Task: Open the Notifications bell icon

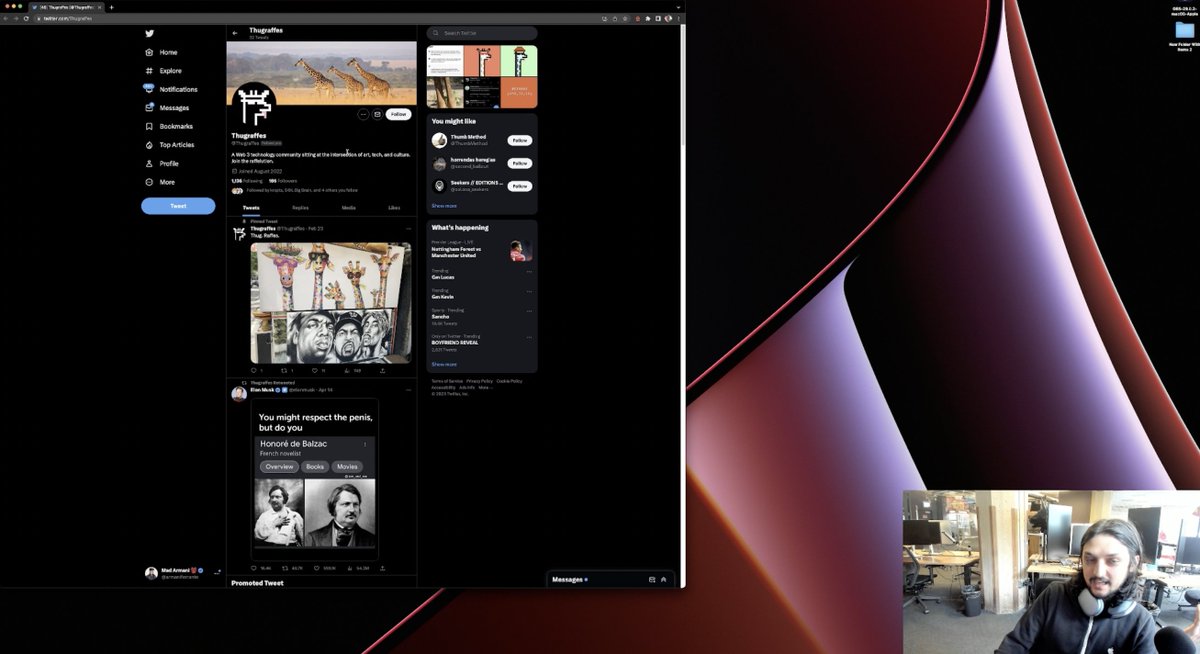Action: 149,89
